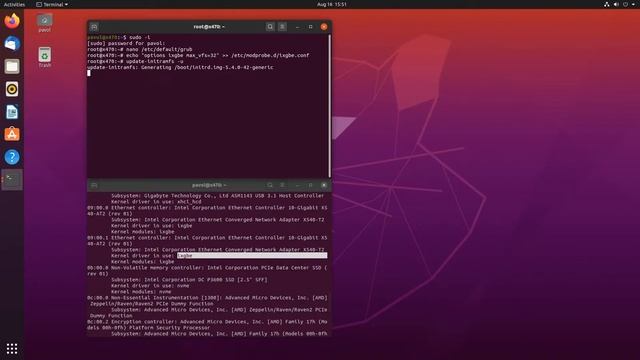Launch Rhythmbox music player from dock
The width and height of the screenshot is (640, 360).
(12, 89)
